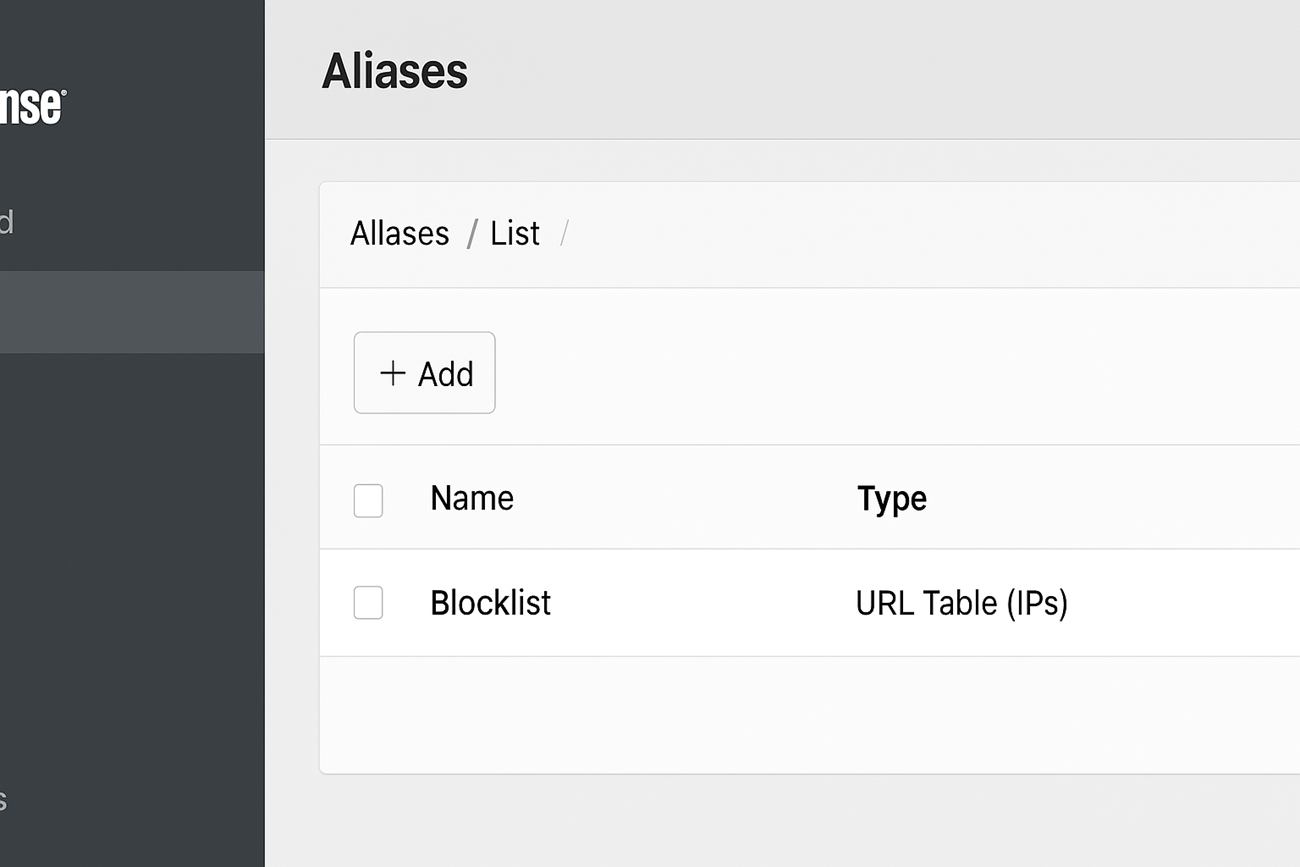Screen dimensions: 1300x867
Task: Sort the table by the Type column
Action: [891, 498]
